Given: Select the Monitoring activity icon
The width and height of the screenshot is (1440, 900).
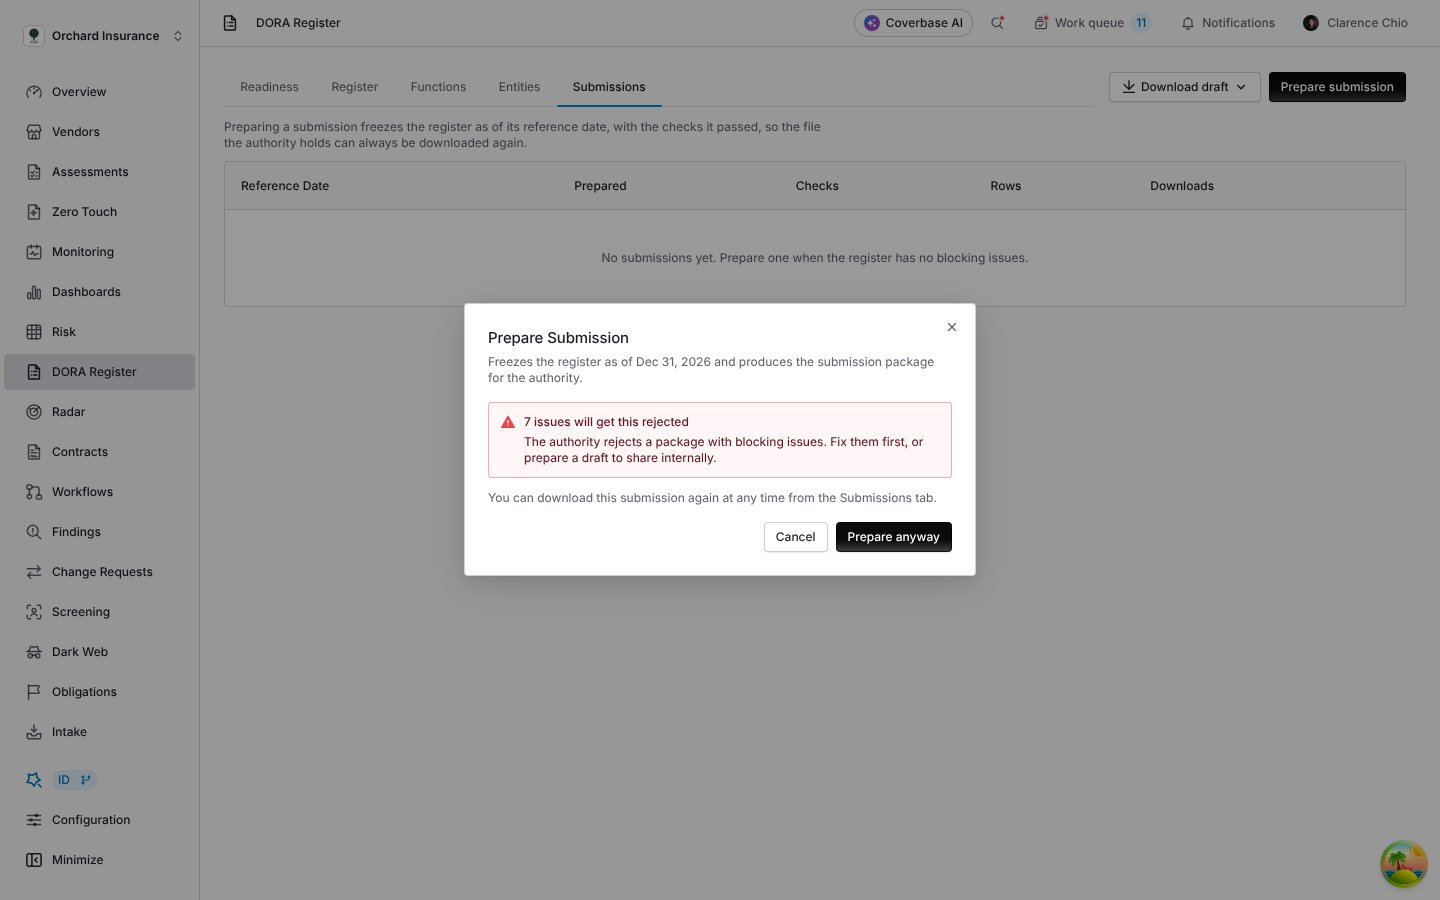Looking at the screenshot, I should pos(34,252).
